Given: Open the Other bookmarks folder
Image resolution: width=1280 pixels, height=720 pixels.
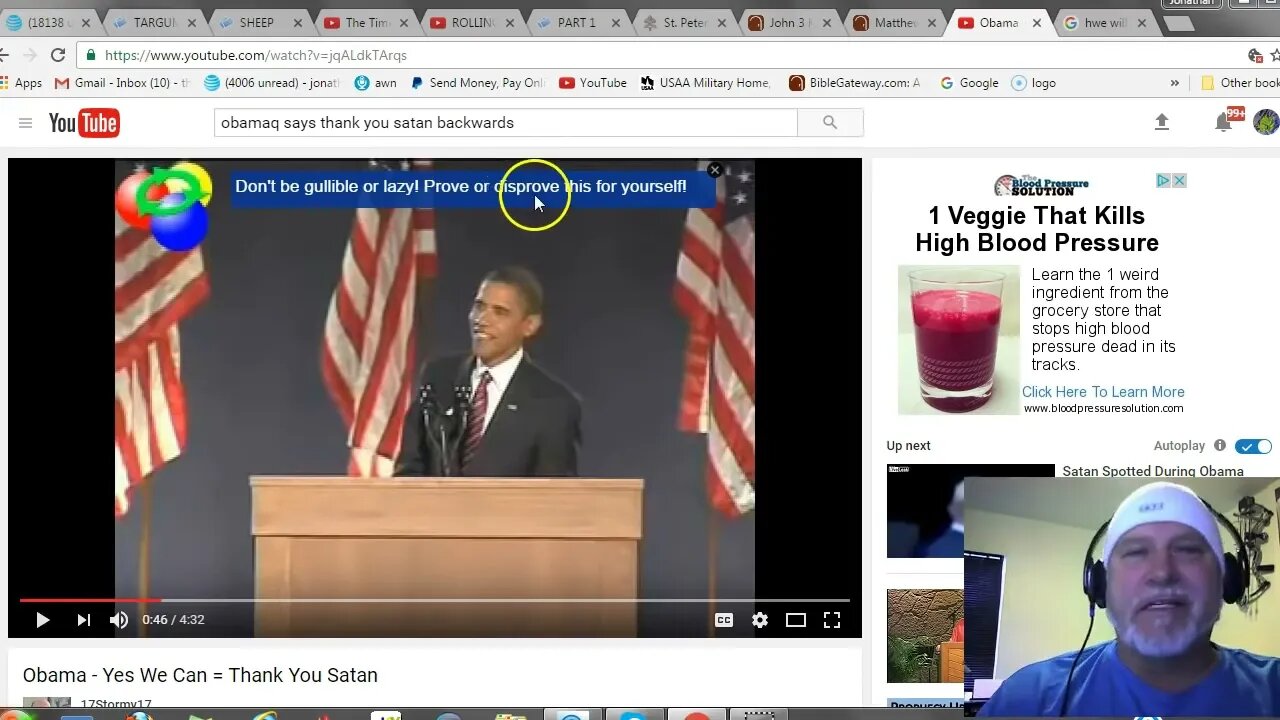Looking at the screenshot, I should point(1240,83).
